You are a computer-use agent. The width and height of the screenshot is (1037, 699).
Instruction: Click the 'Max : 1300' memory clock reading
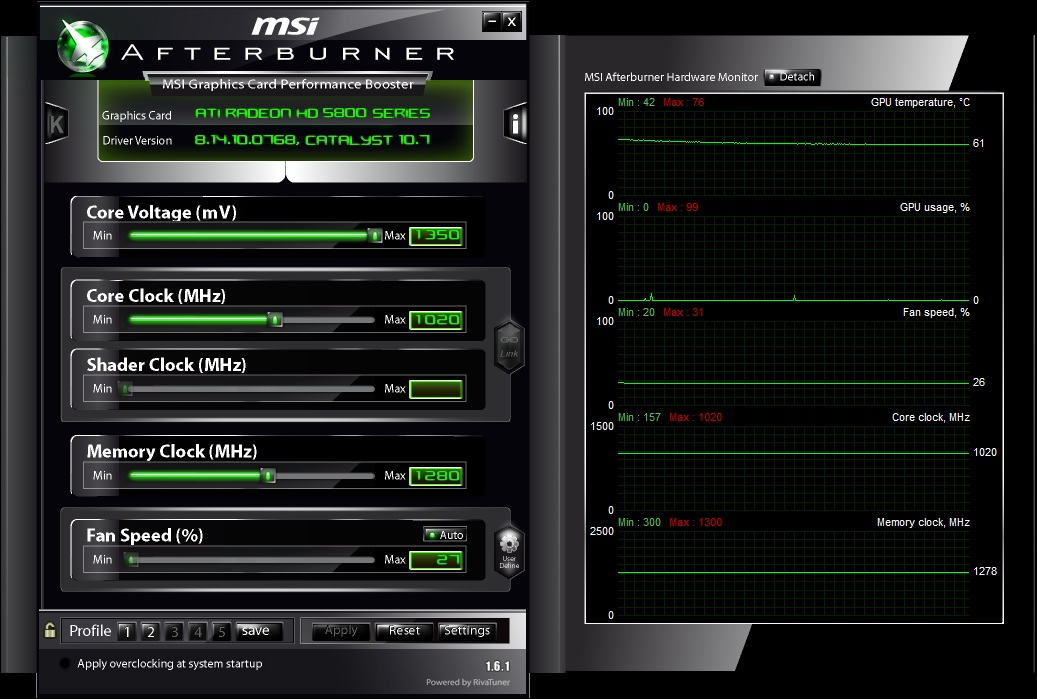pyautogui.click(x=696, y=522)
